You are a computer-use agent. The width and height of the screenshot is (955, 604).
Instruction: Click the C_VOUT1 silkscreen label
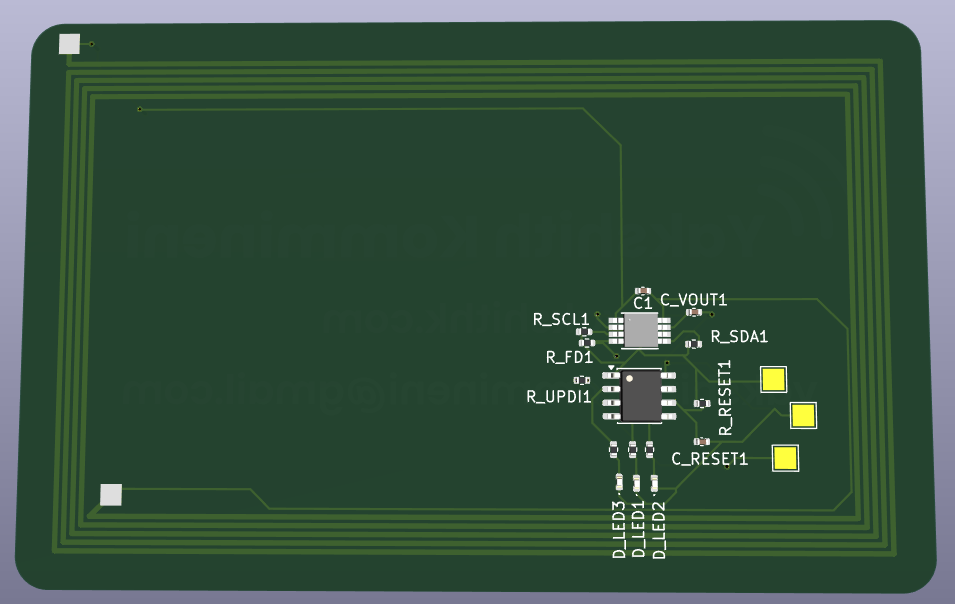pos(694,300)
